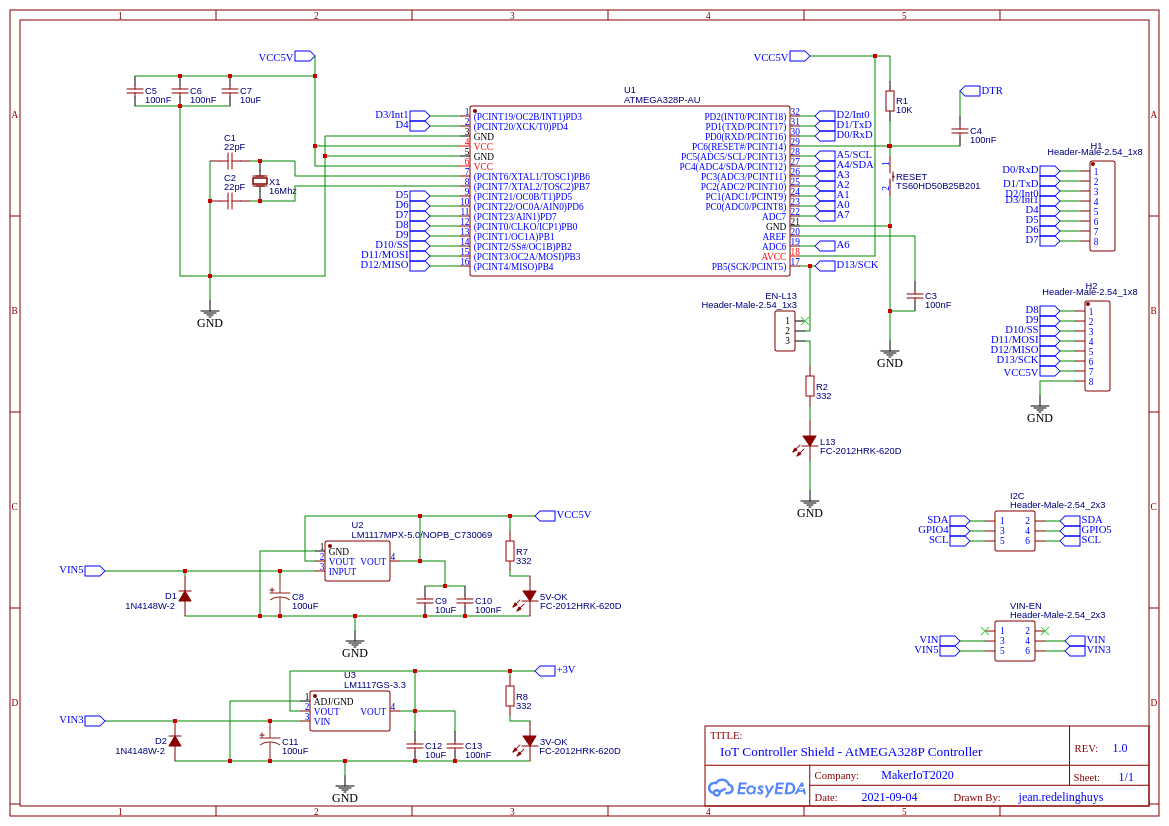
Task: Select the L13 LED symbol
Action: pos(808,444)
